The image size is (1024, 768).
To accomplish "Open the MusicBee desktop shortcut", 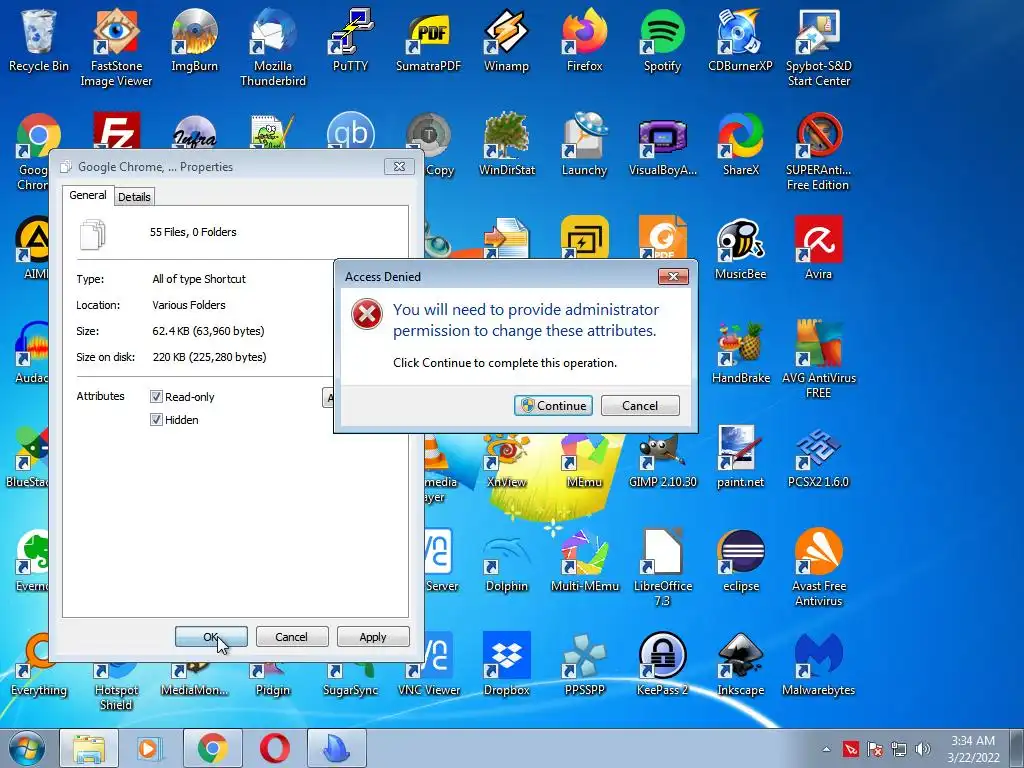I will (x=741, y=248).
